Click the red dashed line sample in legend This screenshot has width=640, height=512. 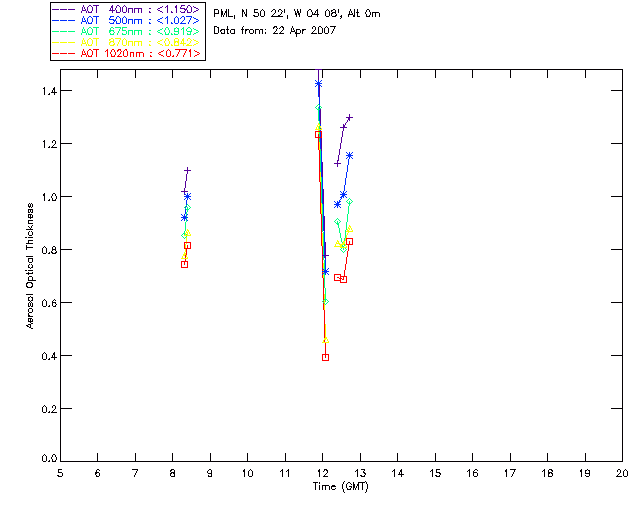tap(64, 53)
